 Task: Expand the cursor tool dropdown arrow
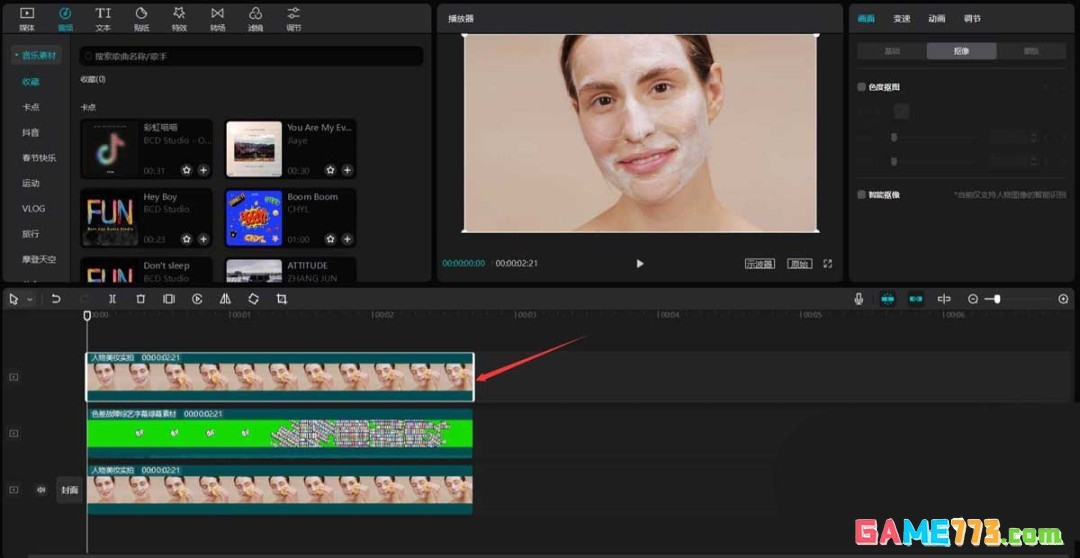tap(30, 300)
